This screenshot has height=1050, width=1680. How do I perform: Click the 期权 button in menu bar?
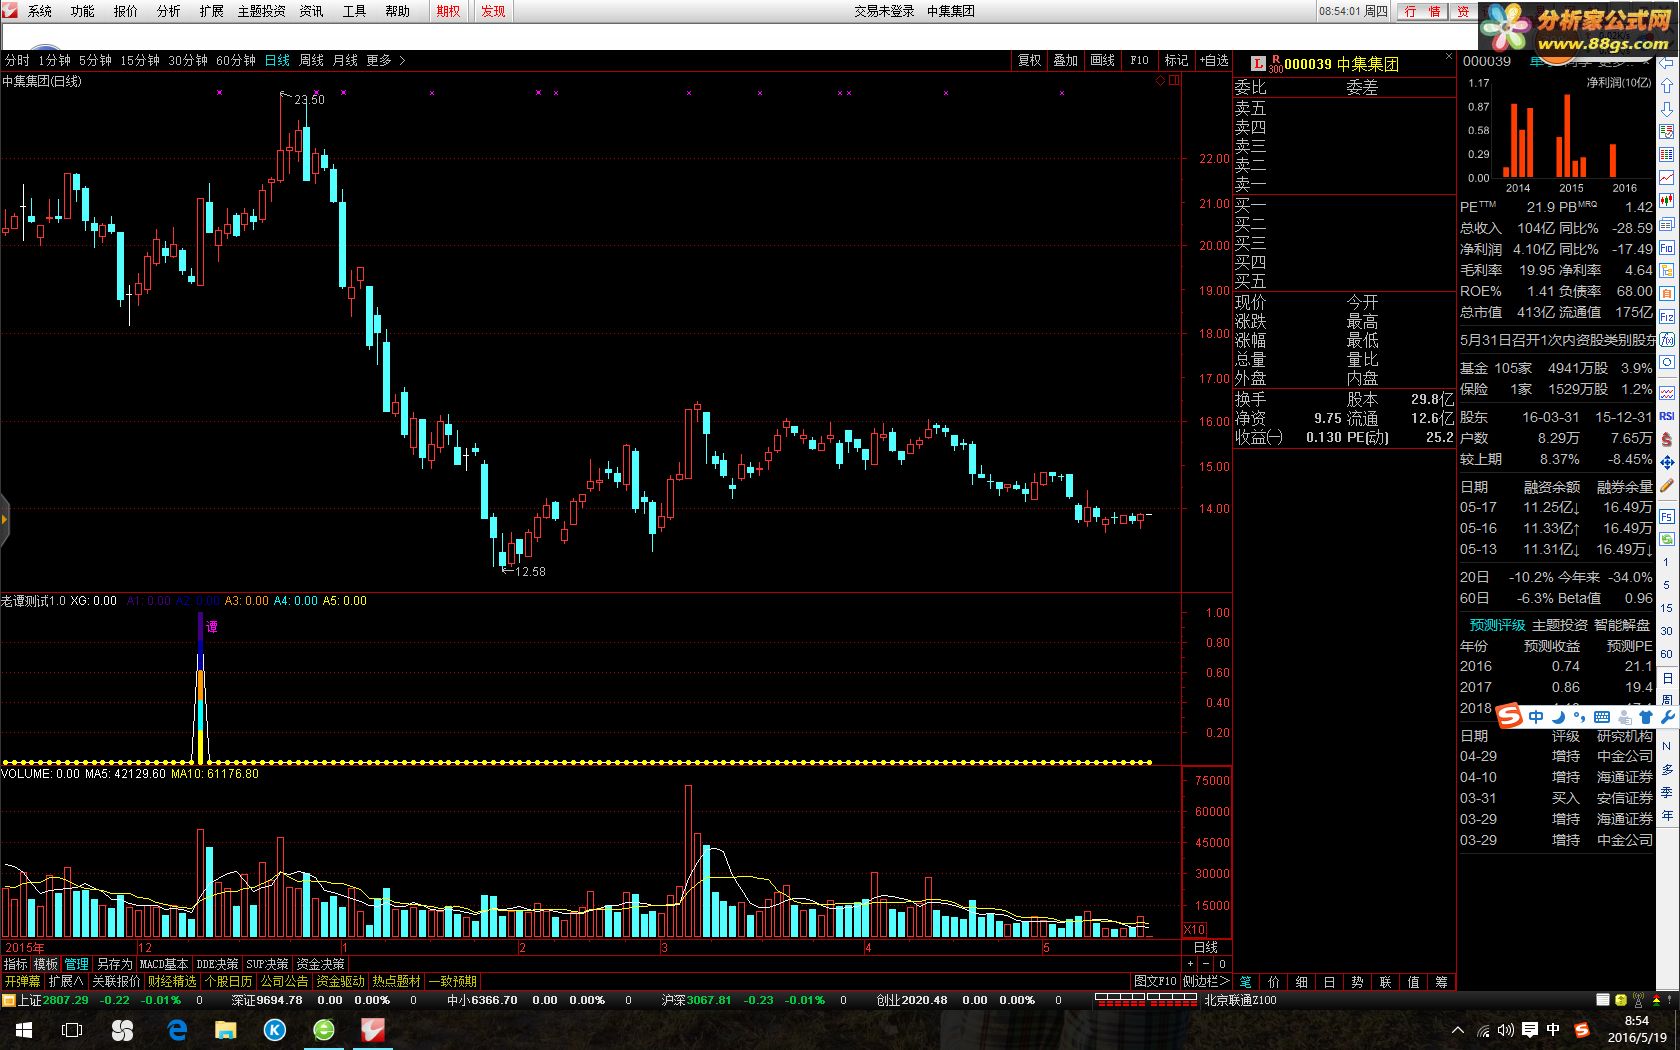[449, 11]
